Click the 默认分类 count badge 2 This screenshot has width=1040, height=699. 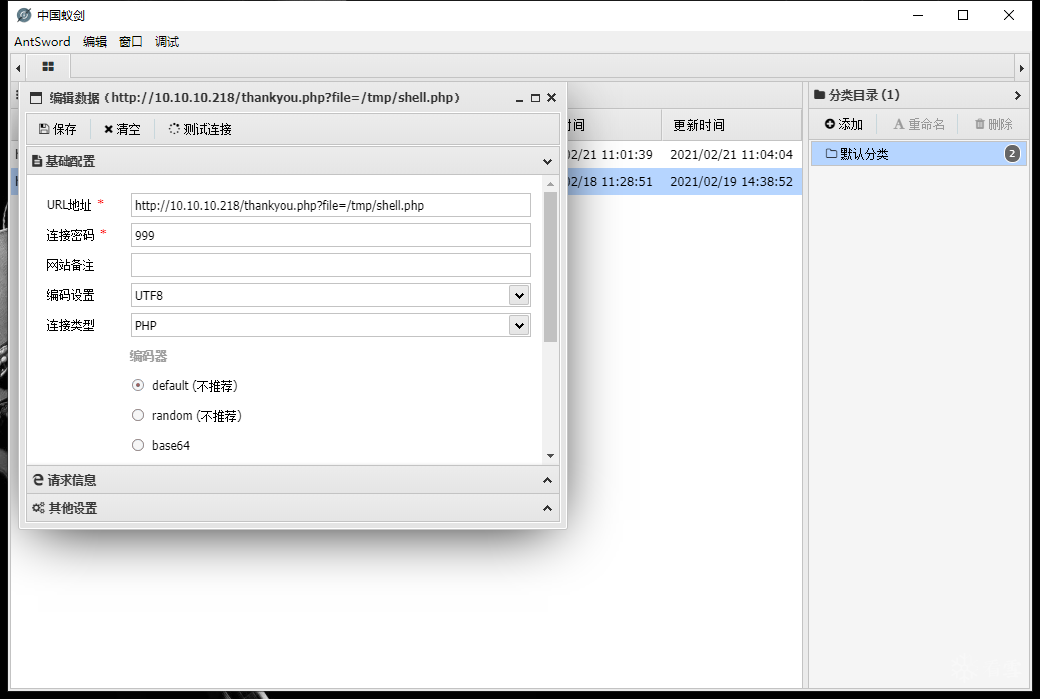pyautogui.click(x=1012, y=154)
